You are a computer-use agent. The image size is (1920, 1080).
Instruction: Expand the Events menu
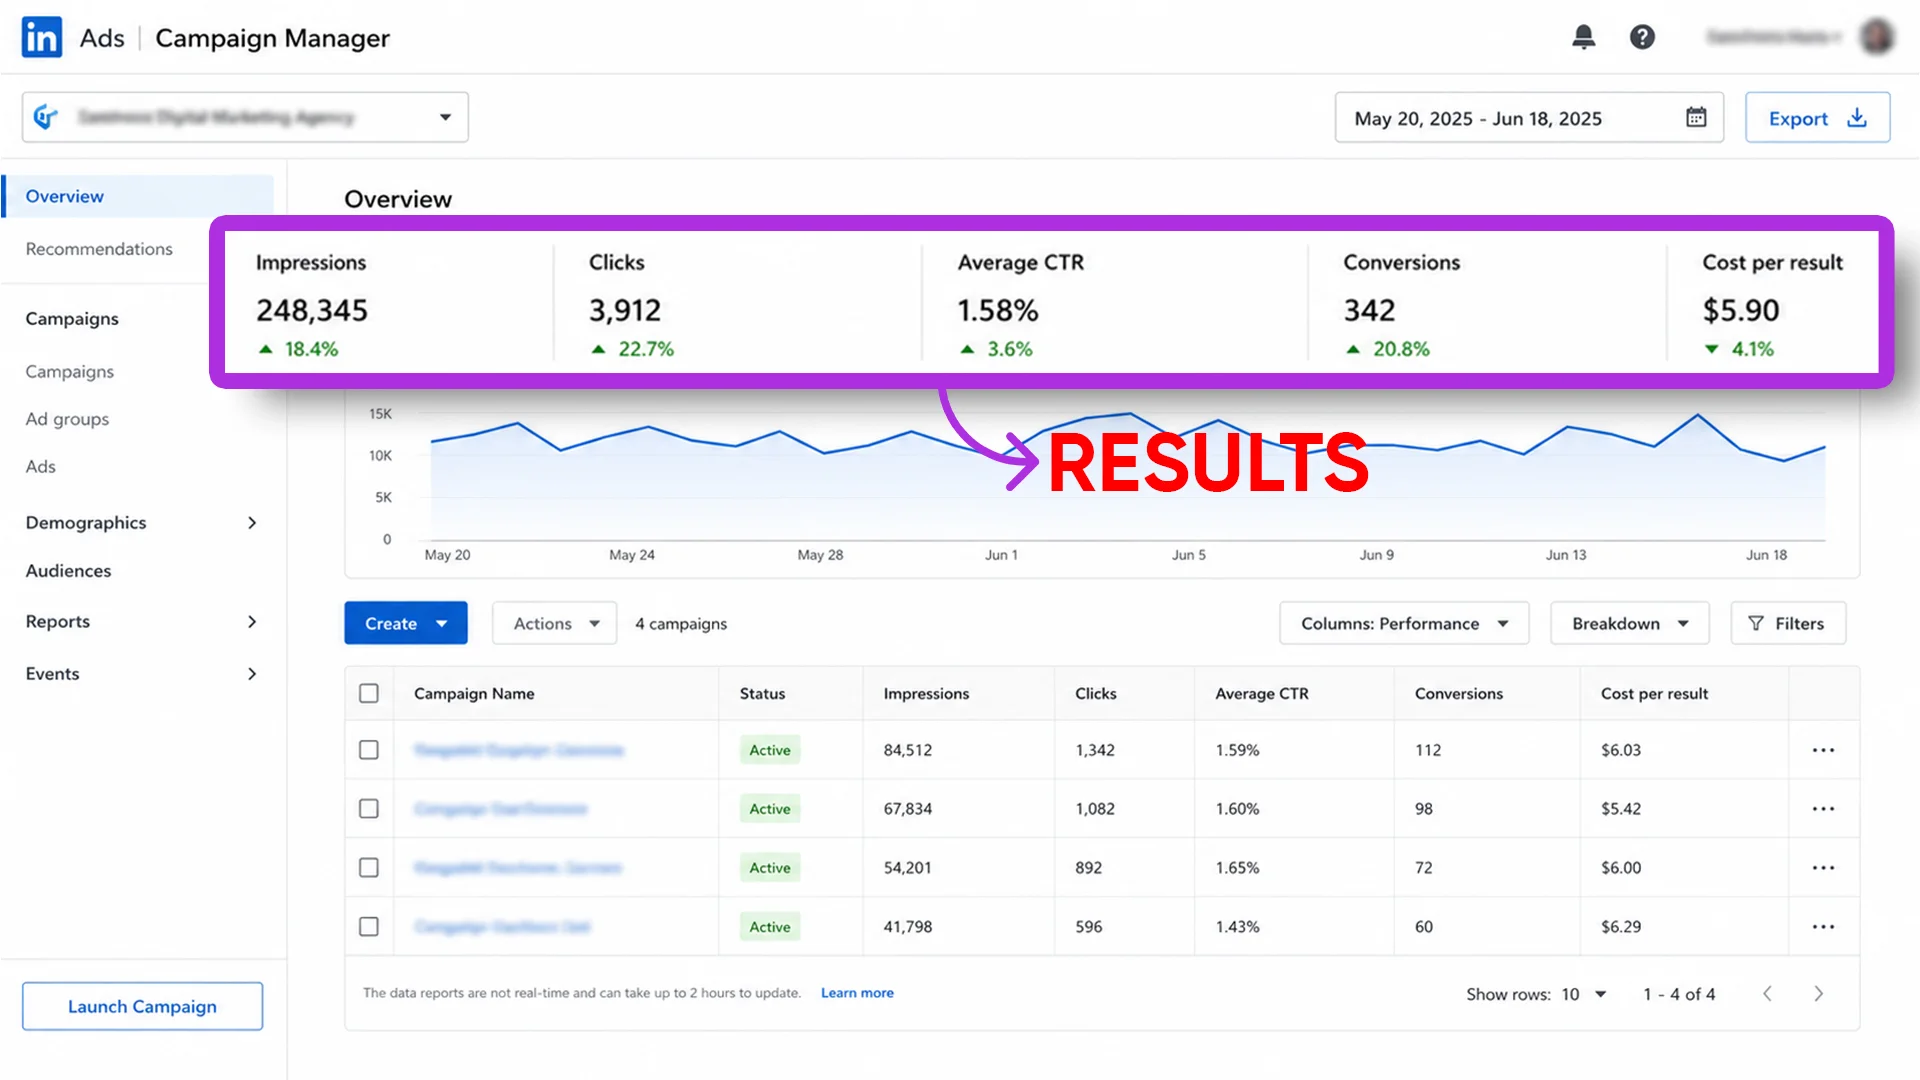140,674
